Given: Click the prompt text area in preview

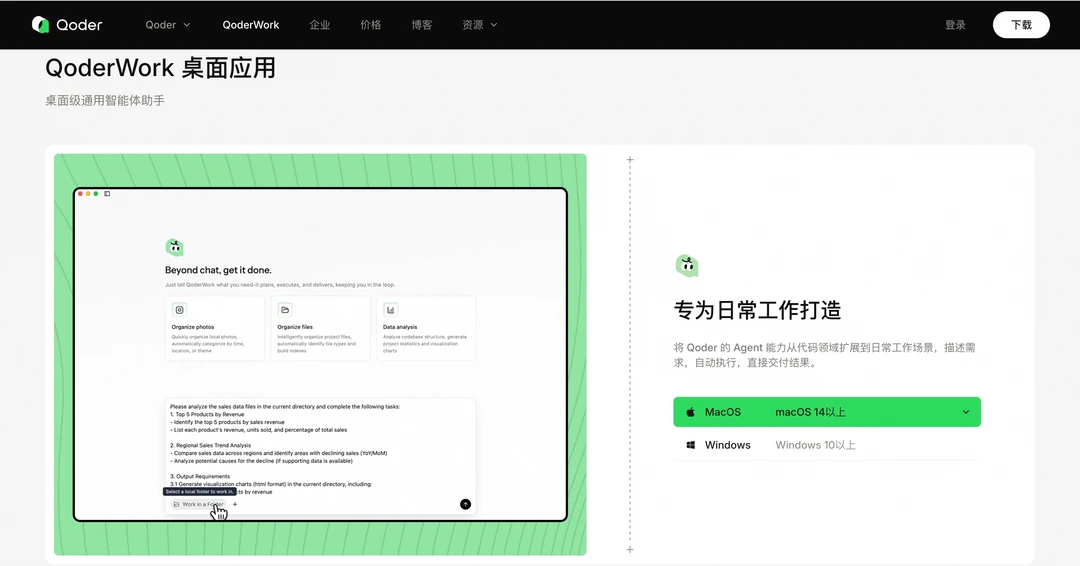Looking at the screenshot, I should (x=320, y=449).
